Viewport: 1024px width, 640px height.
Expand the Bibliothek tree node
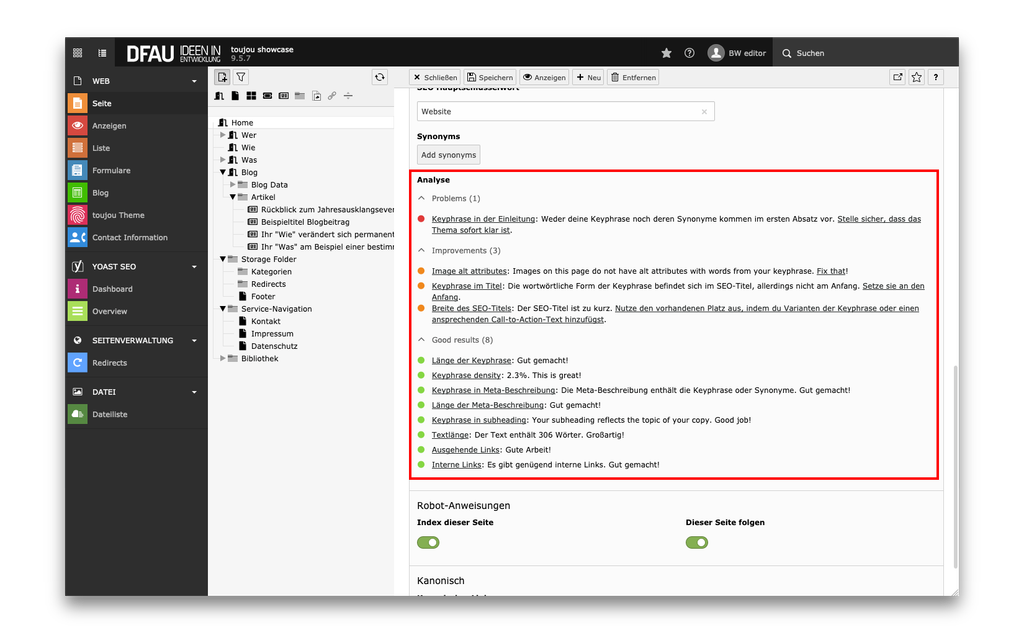point(223,358)
